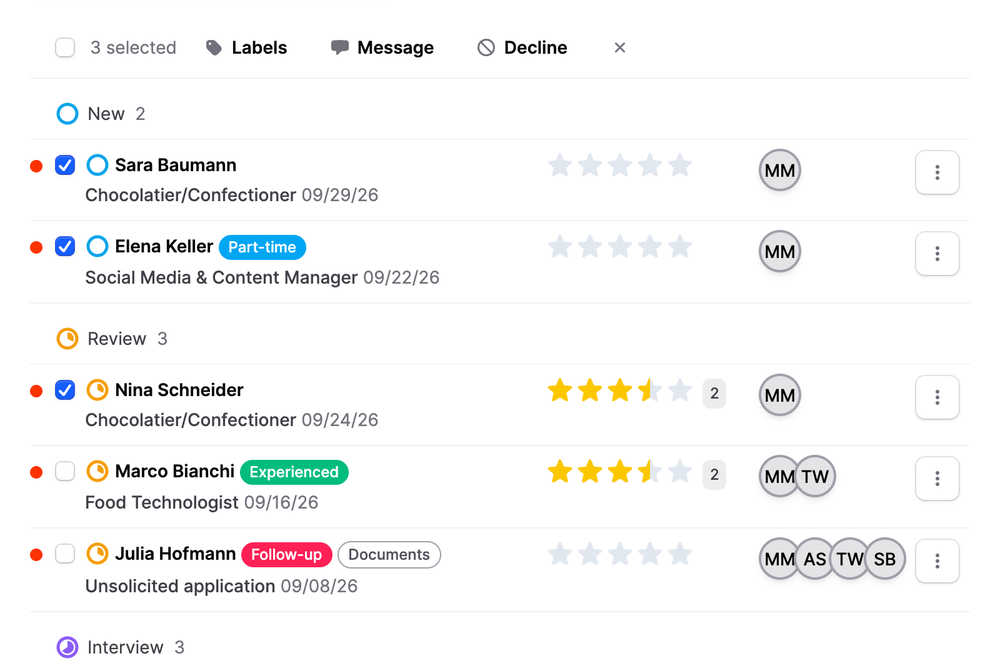
Task: Rate Sara Baumann with five stars
Action: 680,165
